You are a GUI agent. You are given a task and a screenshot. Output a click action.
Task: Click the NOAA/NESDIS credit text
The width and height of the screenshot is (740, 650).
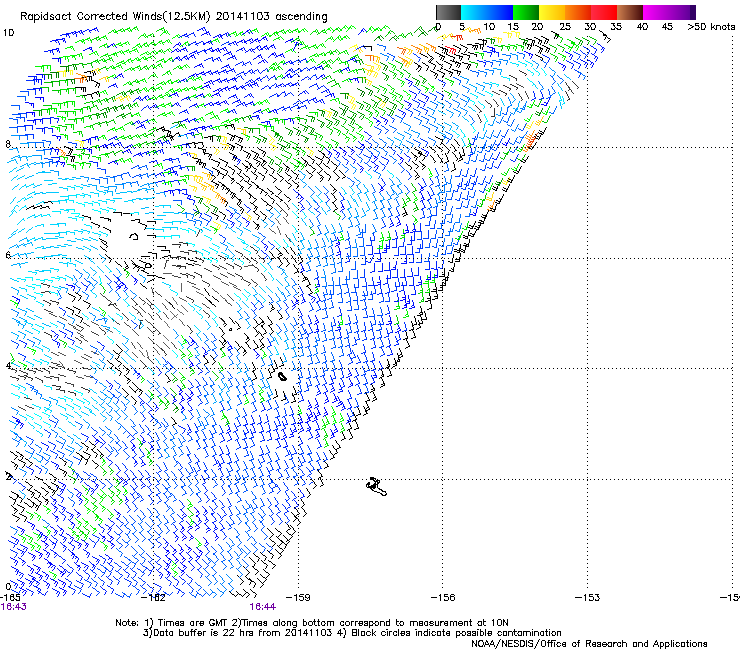(x=589, y=644)
